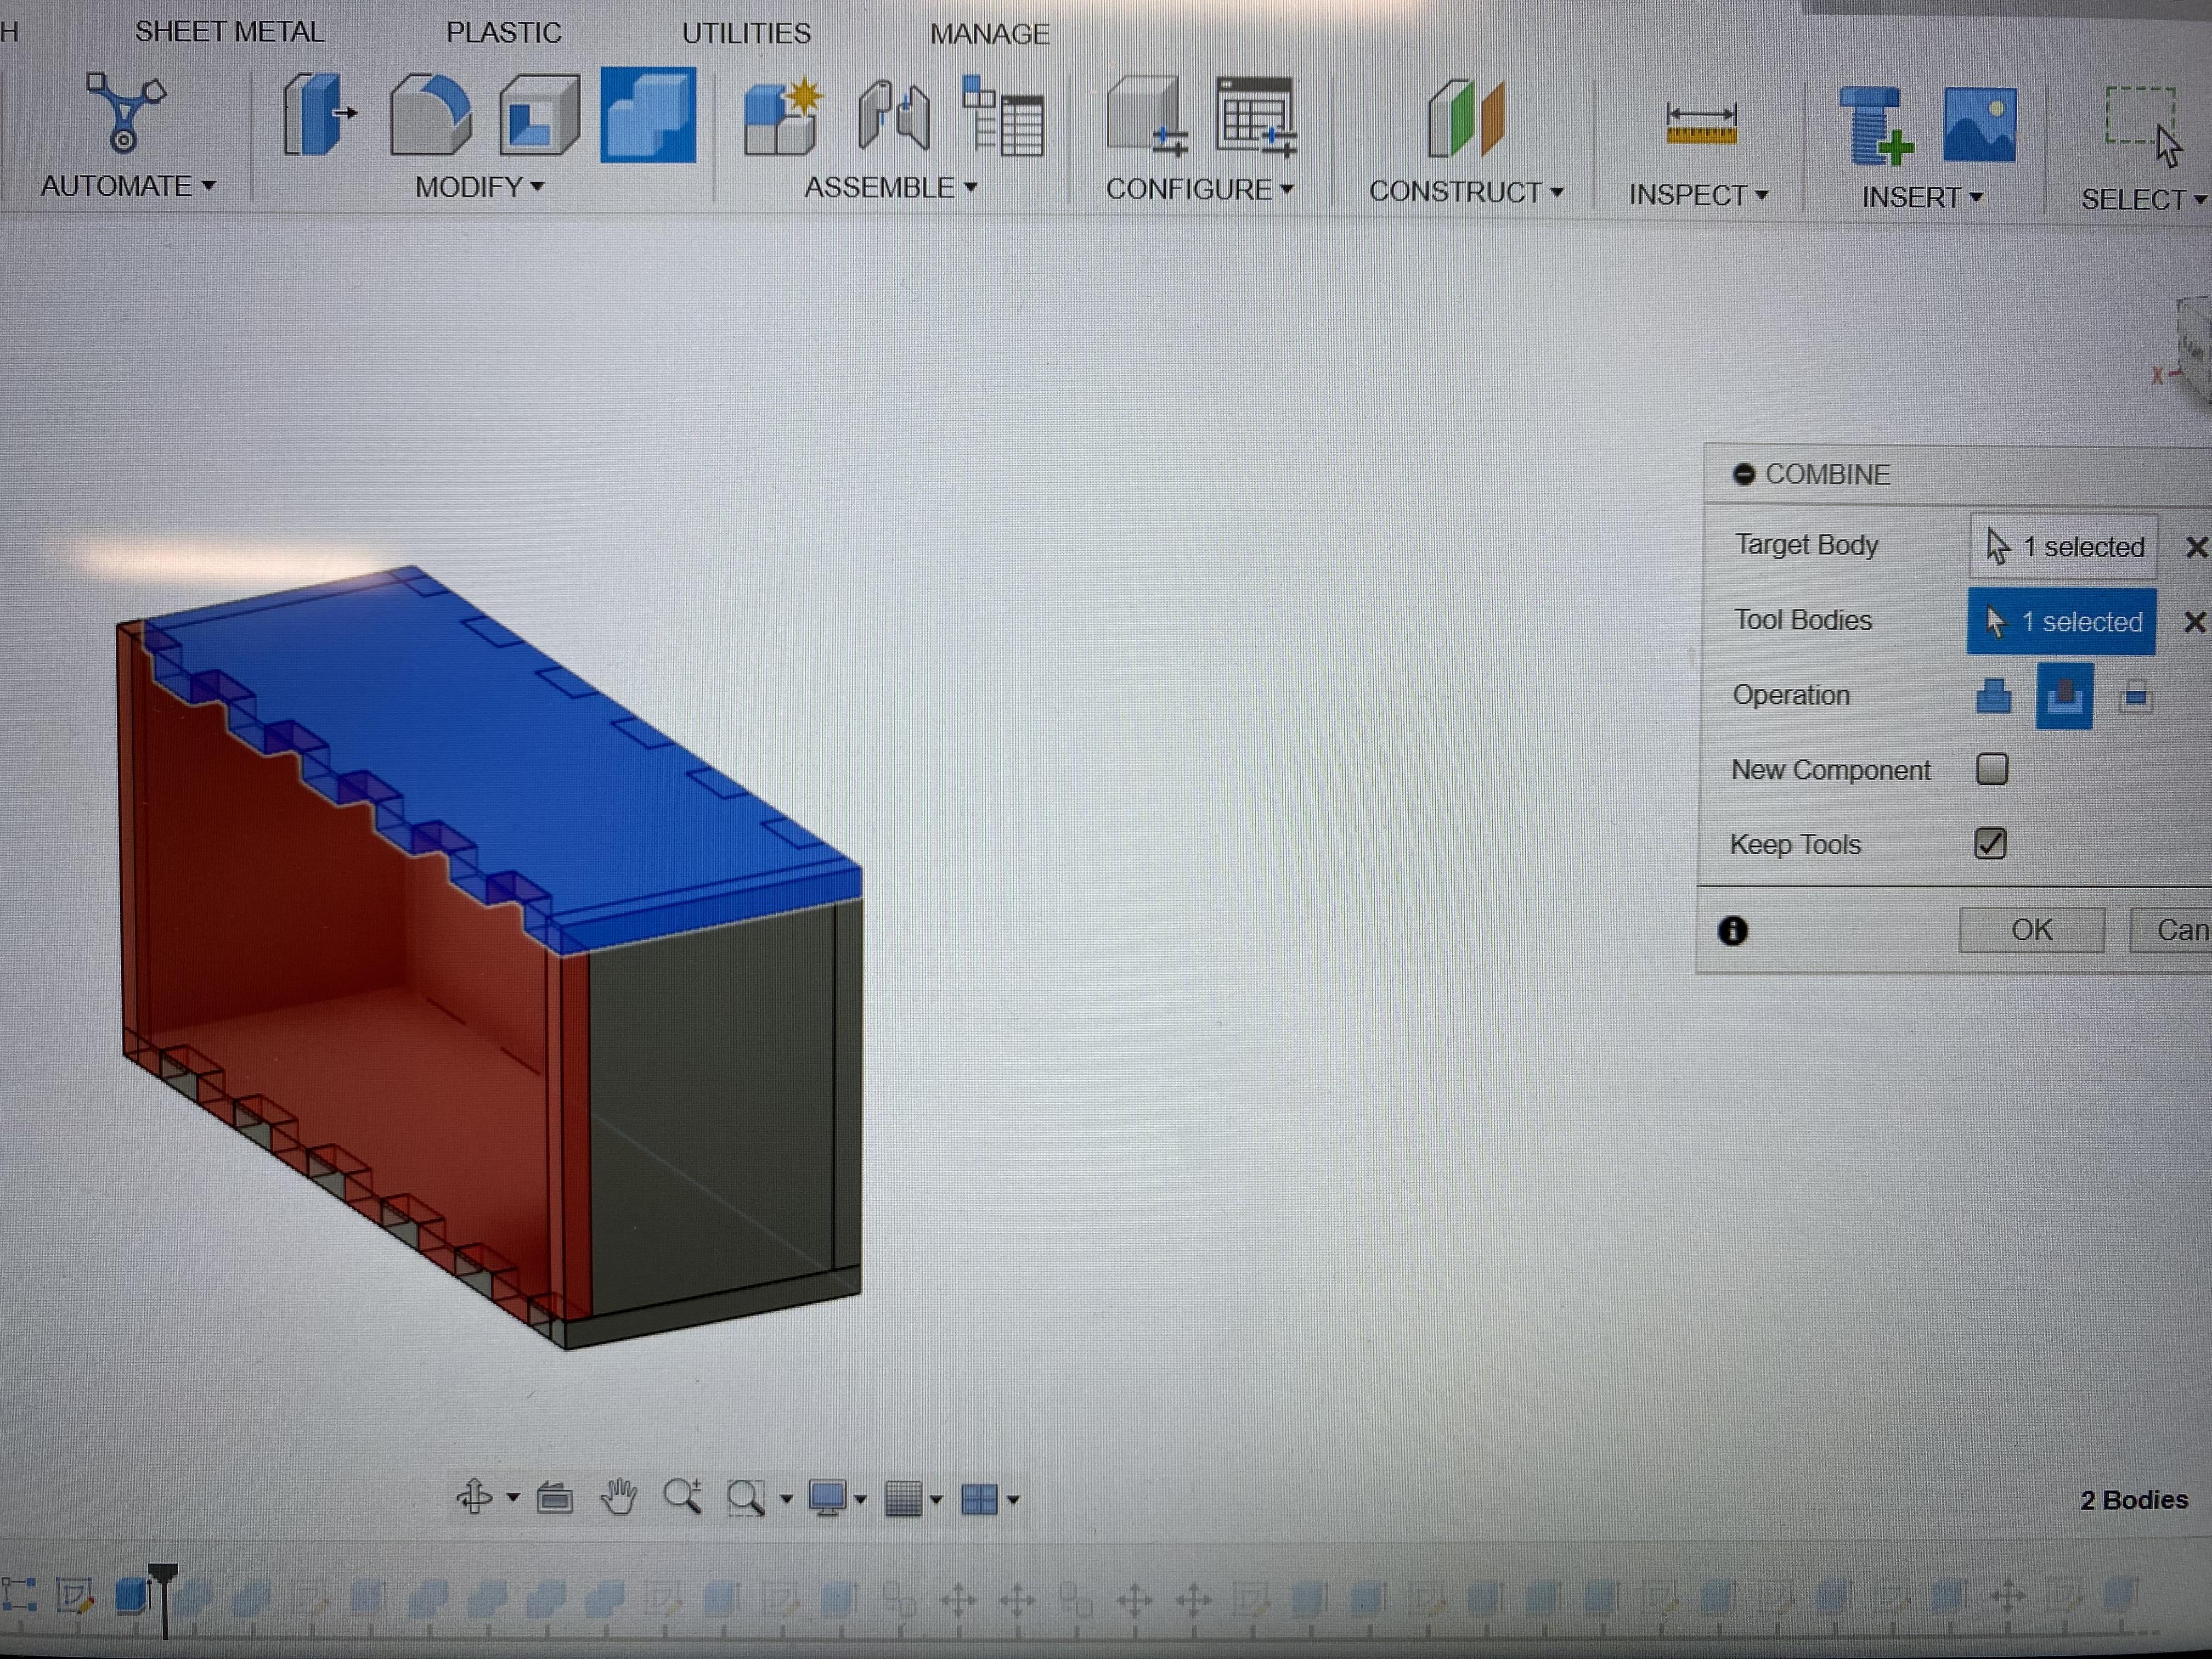2212x1659 pixels.
Task: Click the Select window-selection icon
Action: click(2143, 127)
